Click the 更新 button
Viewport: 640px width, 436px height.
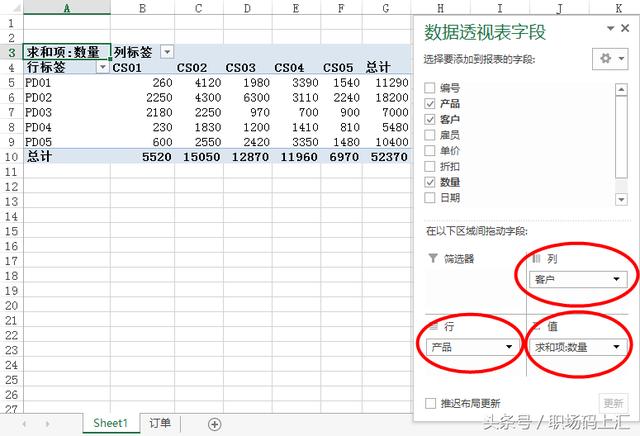(x=613, y=403)
